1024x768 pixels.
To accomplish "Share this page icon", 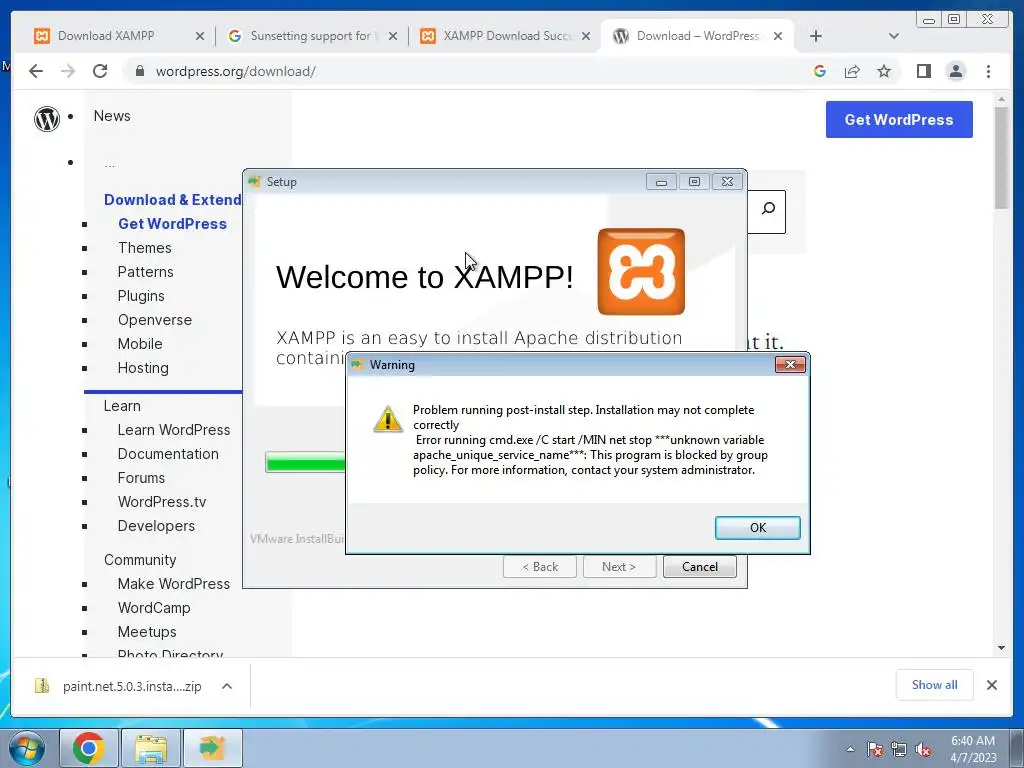I will [852, 71].
